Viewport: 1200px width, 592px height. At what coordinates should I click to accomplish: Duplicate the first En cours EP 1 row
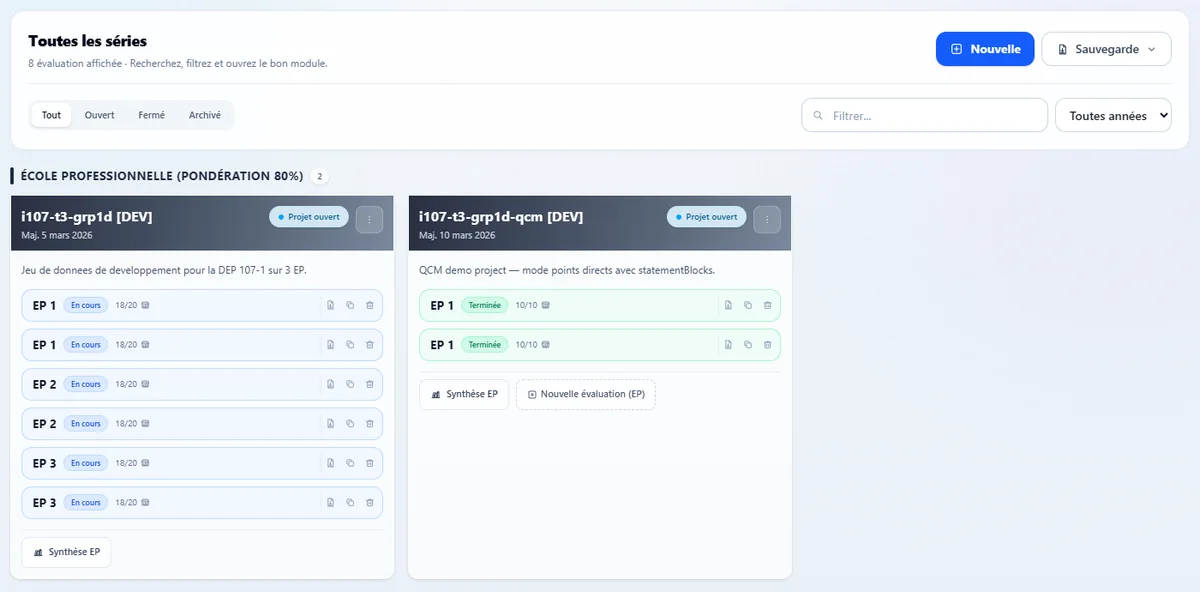tap(350, 305)
